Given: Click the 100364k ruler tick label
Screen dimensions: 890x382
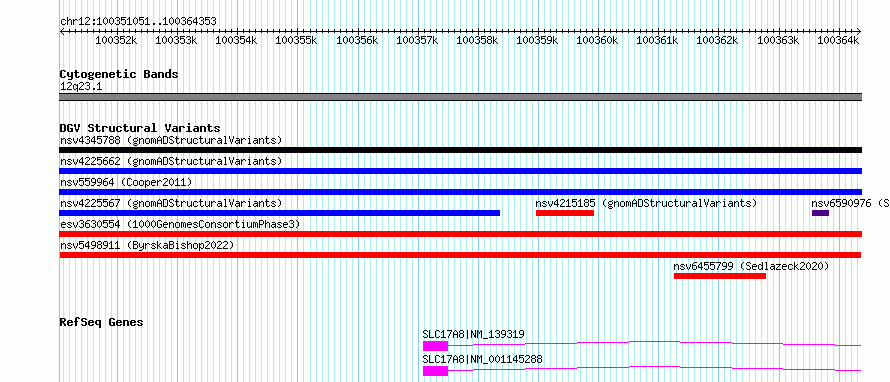Looking at the screenshot, I should click(x=838, y=40).
